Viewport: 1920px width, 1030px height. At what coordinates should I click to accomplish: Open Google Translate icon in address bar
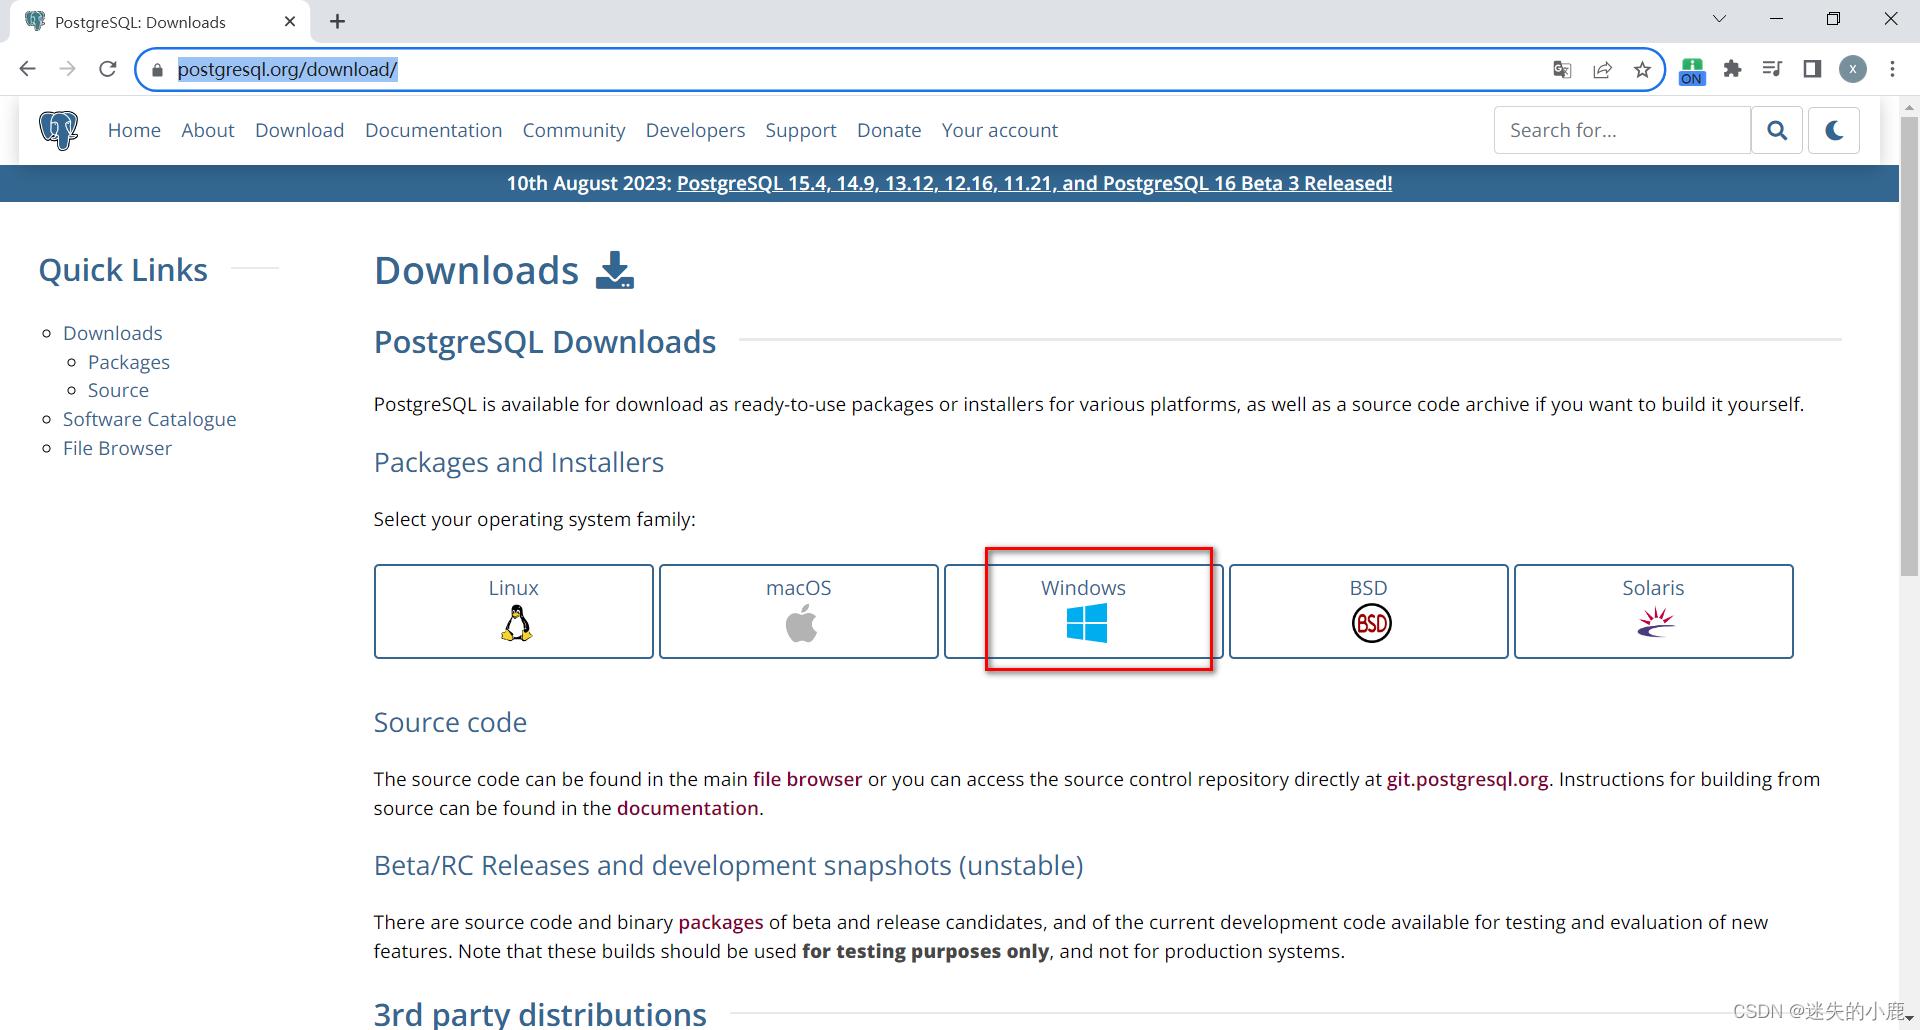point(1562,69)
